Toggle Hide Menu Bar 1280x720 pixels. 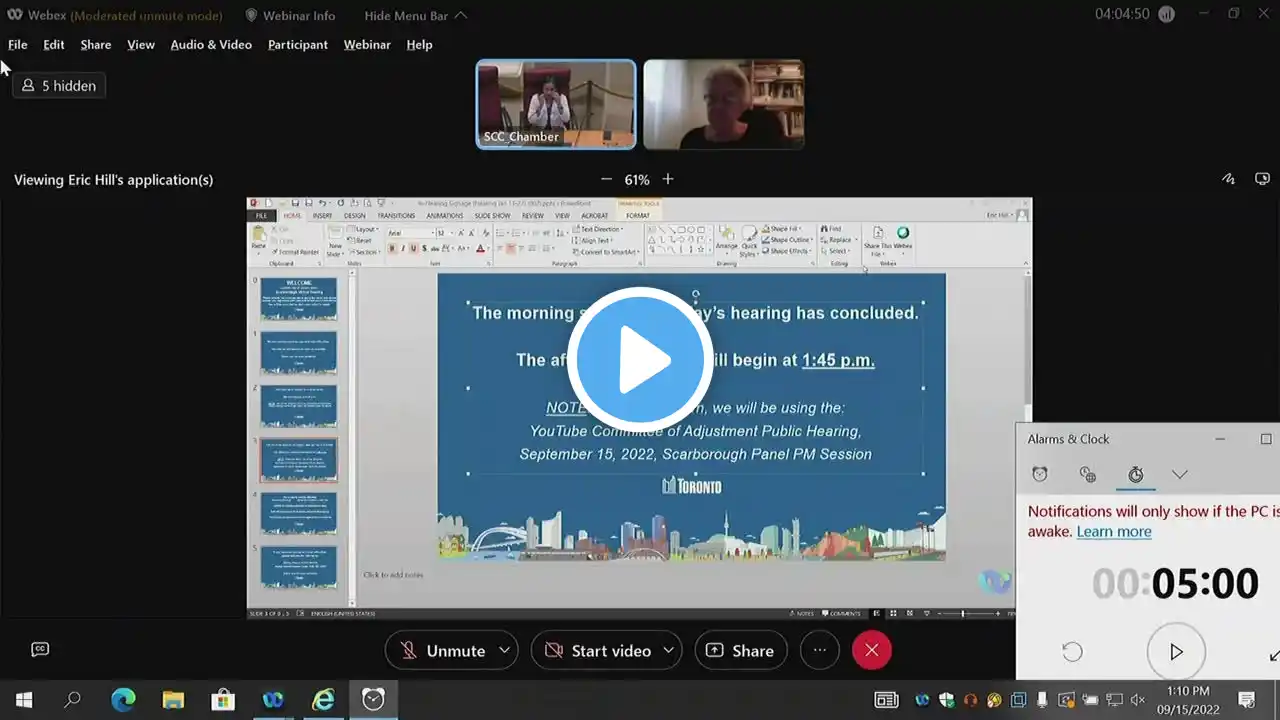click(415, 16)
